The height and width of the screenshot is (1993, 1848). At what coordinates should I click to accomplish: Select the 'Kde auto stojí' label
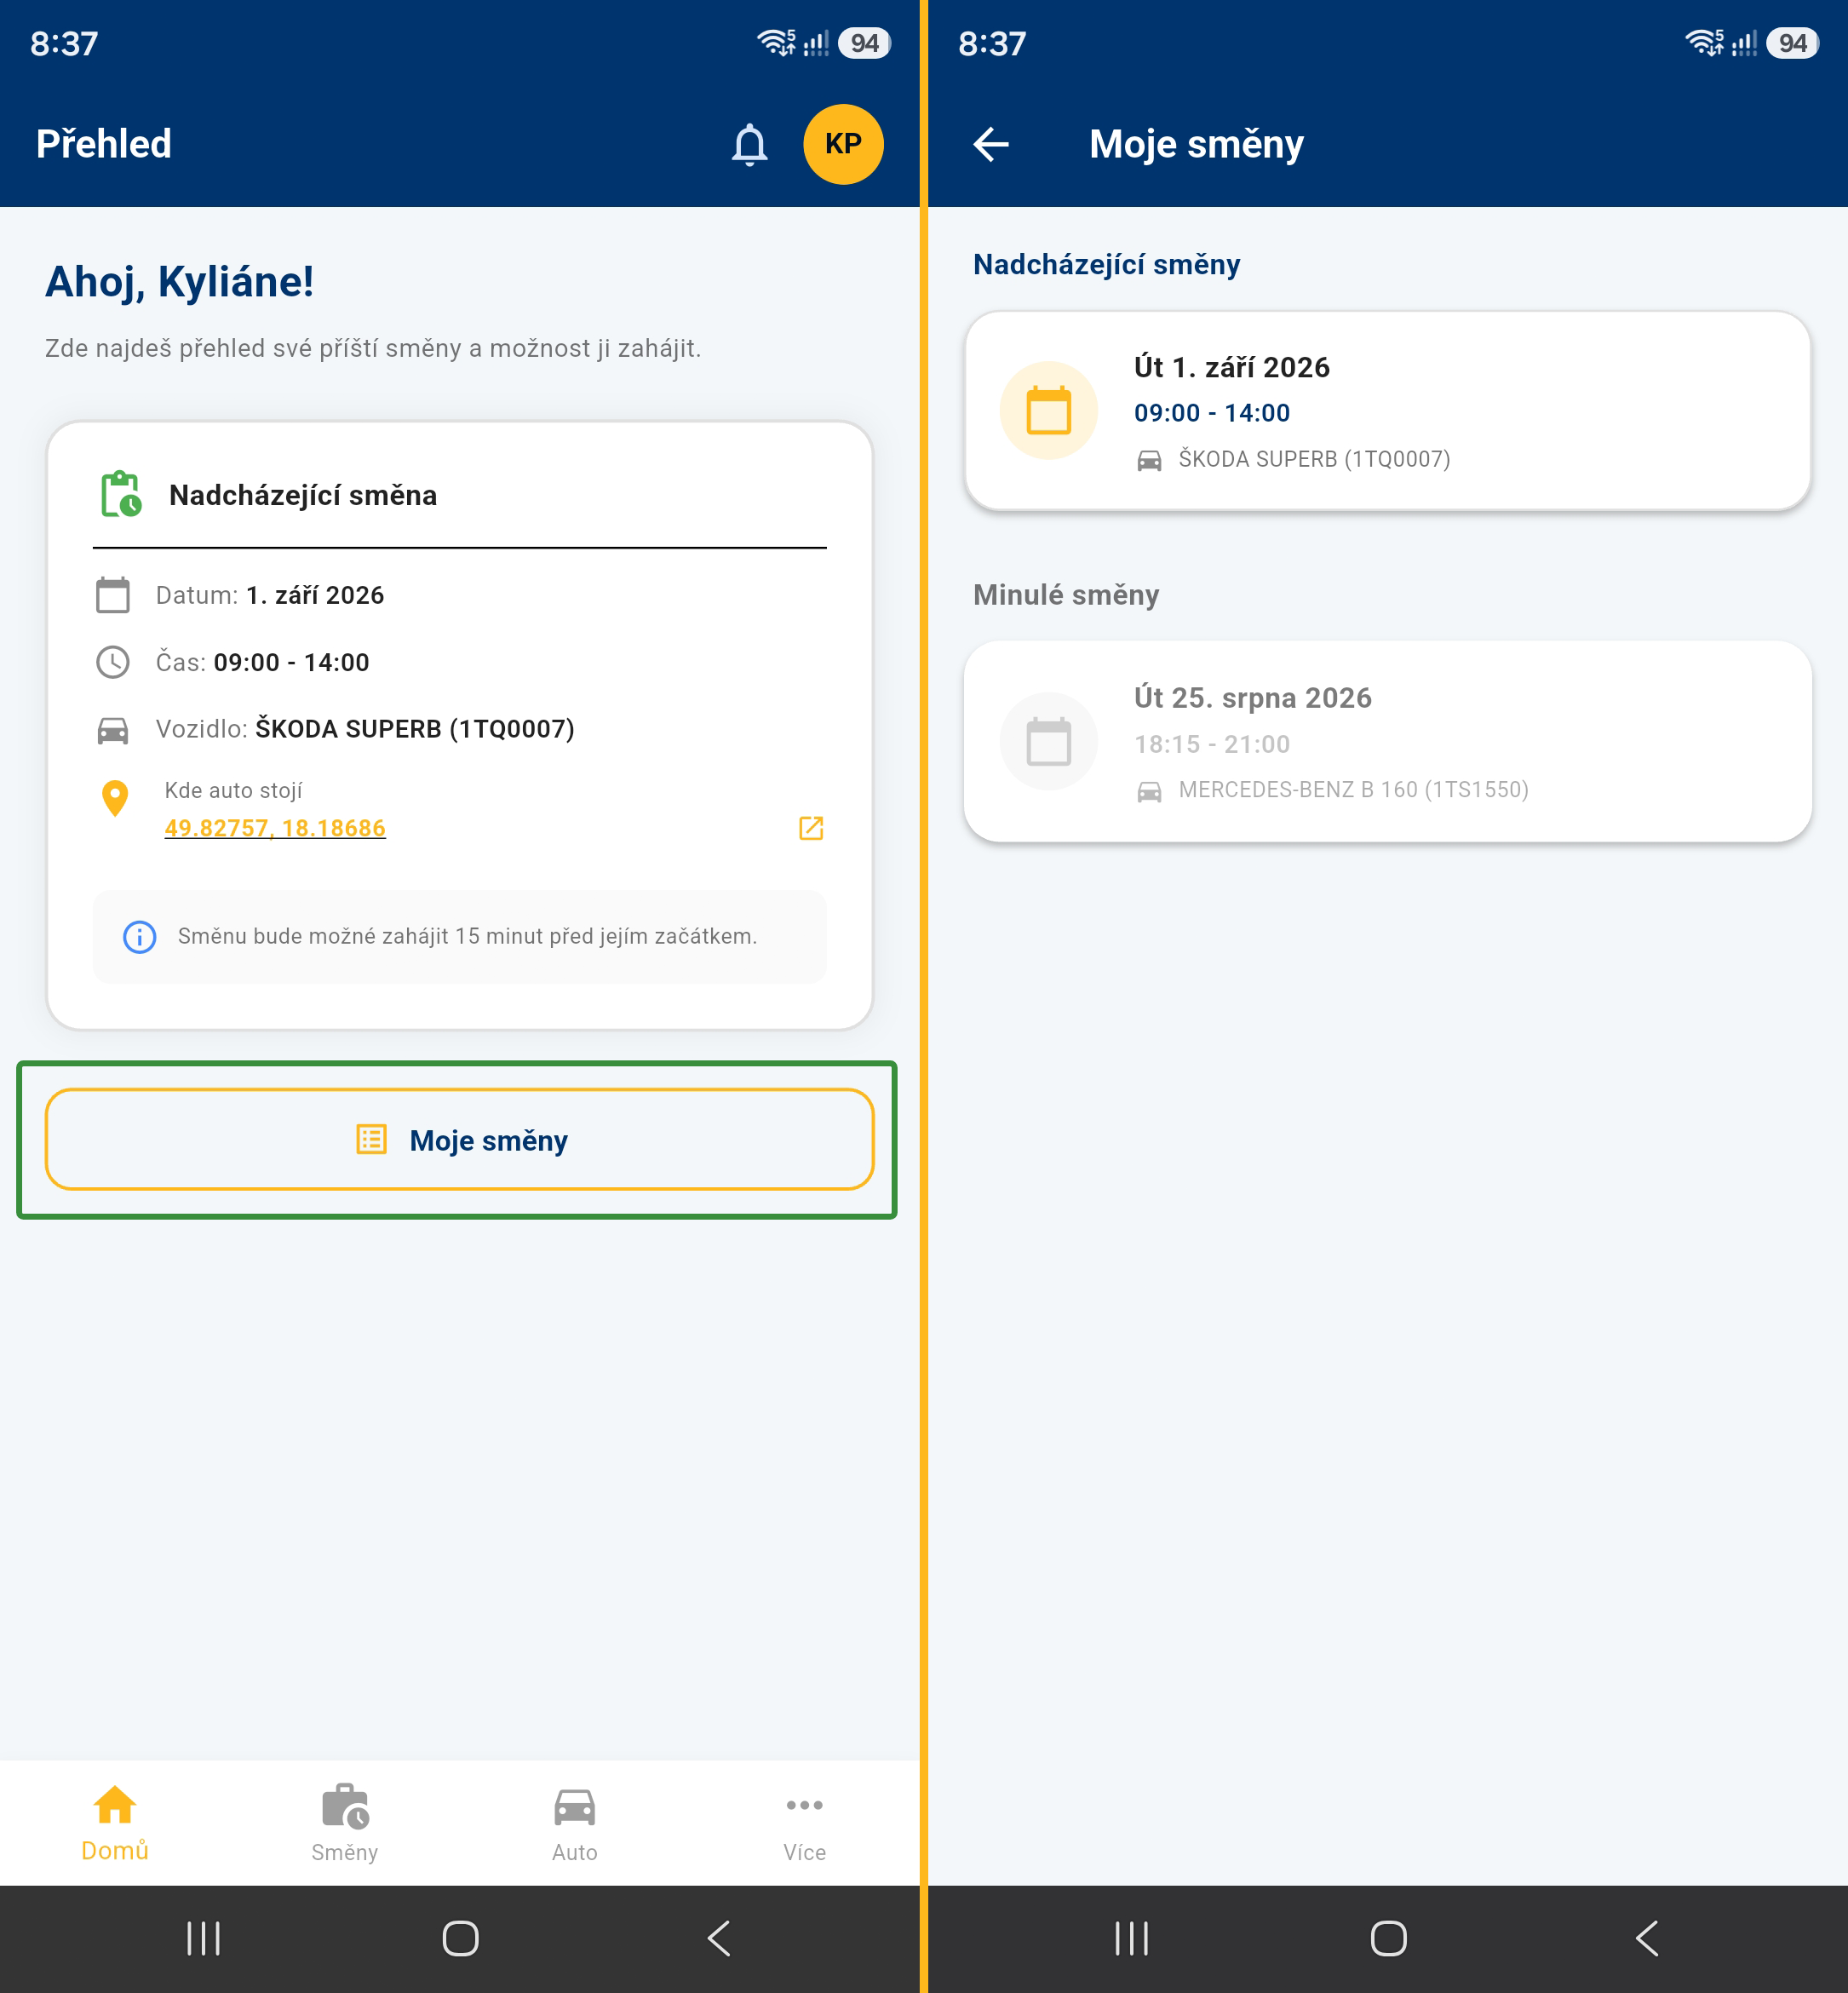233,790
